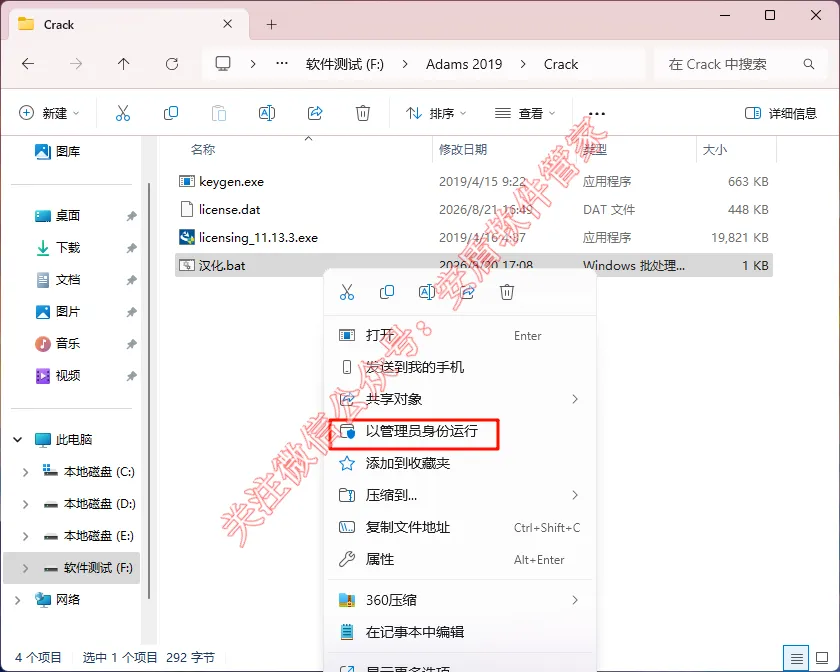Viewport: 840px width, 672px height.
Task: Click the Rename icon in the toolbar
Action: click(267, 113)
